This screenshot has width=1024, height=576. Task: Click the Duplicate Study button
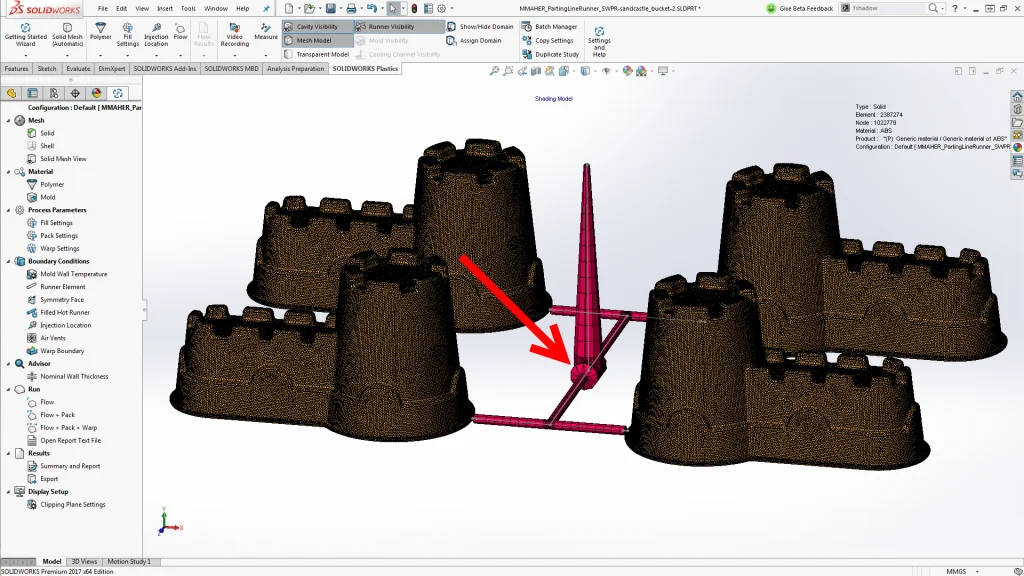tap(556, 54)
